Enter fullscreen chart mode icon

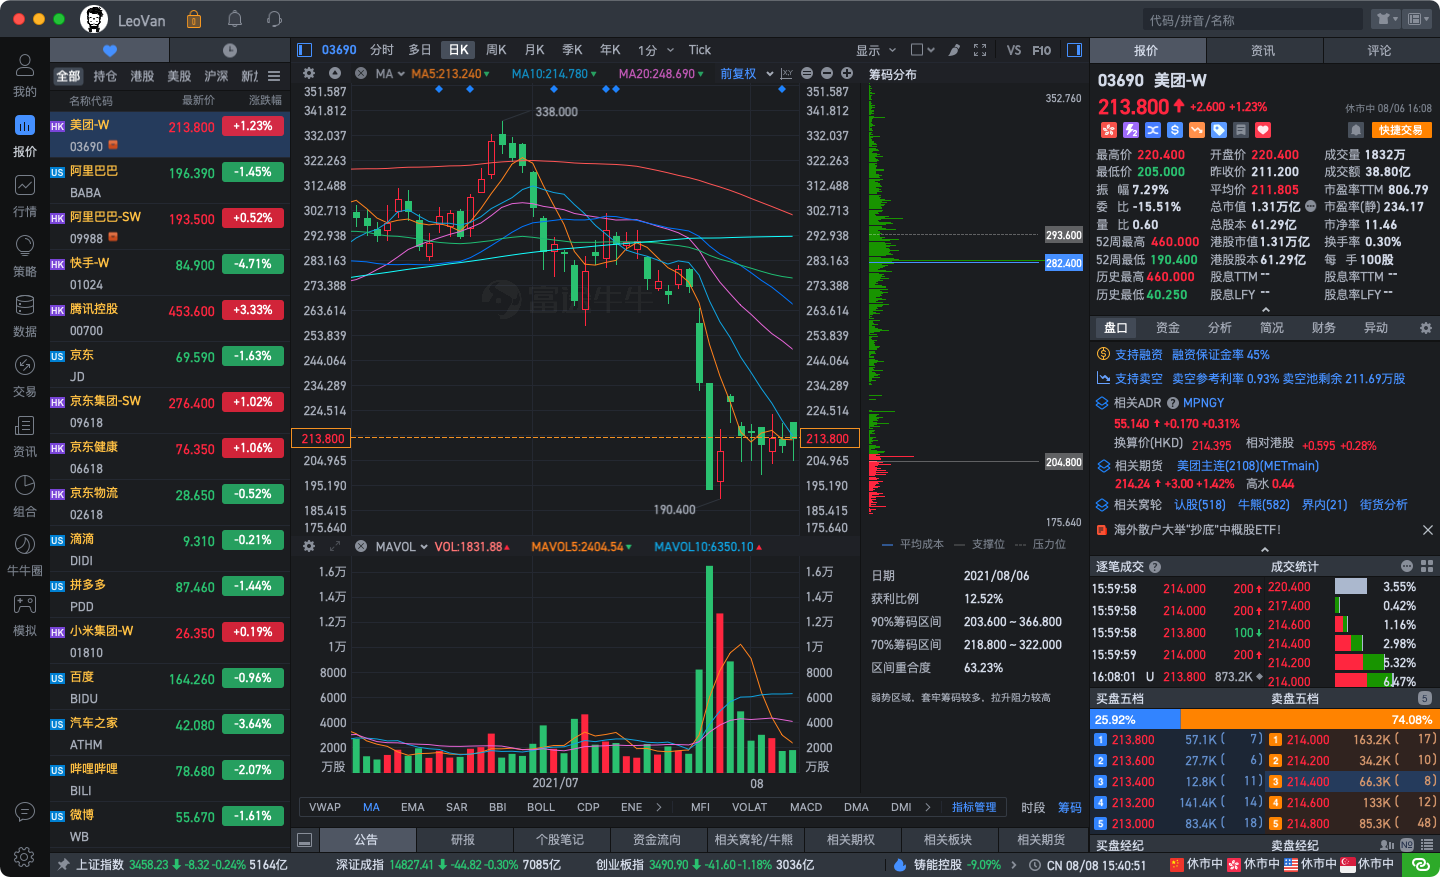[x=980, y=50]
